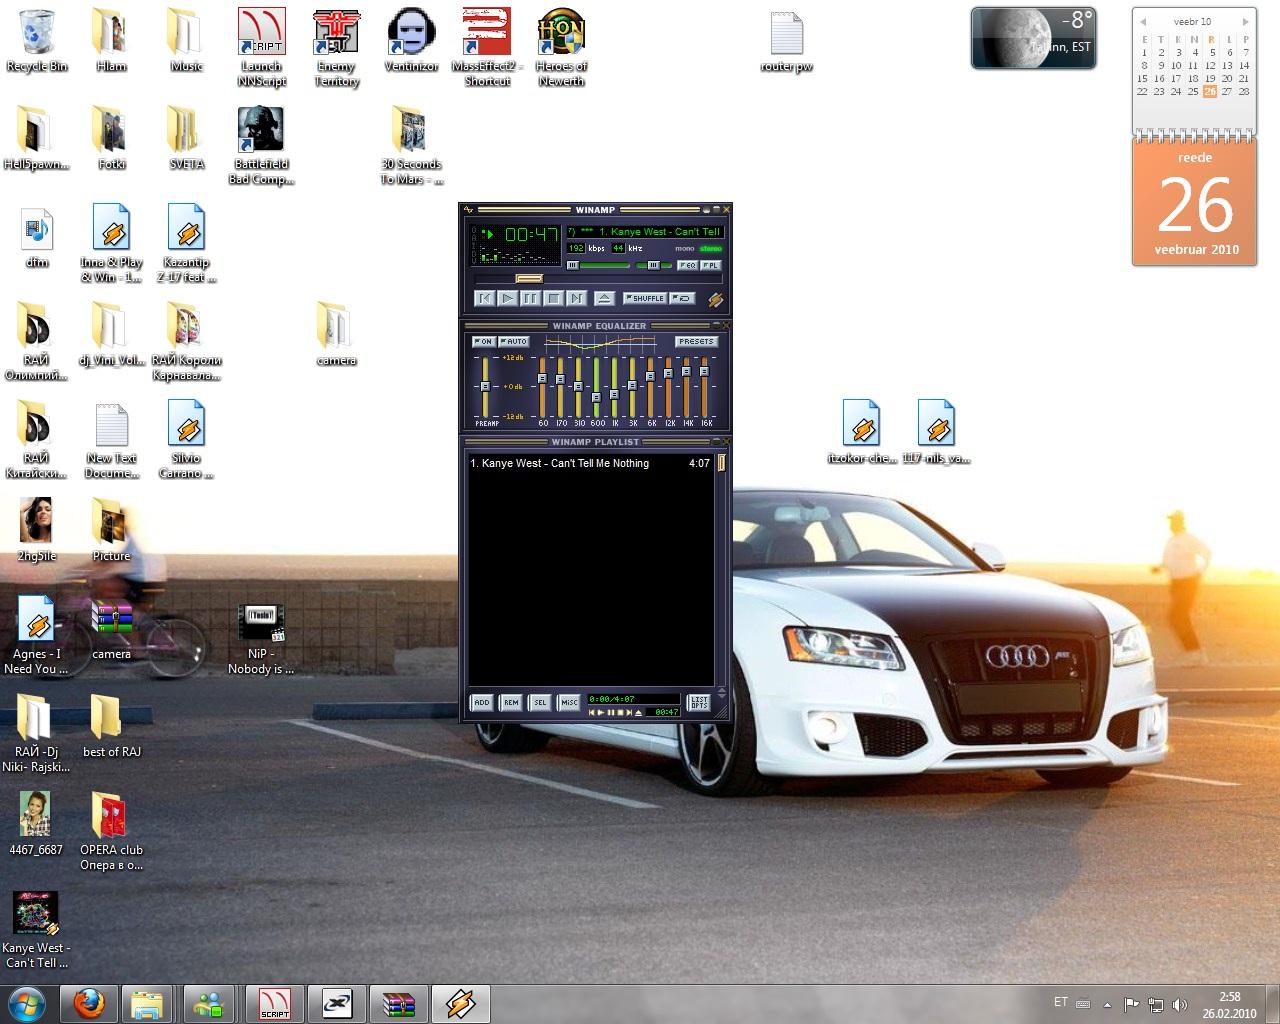1280x1024 pixels.
Task: Select Agnes - I Need You file
Action: point(36,635)
